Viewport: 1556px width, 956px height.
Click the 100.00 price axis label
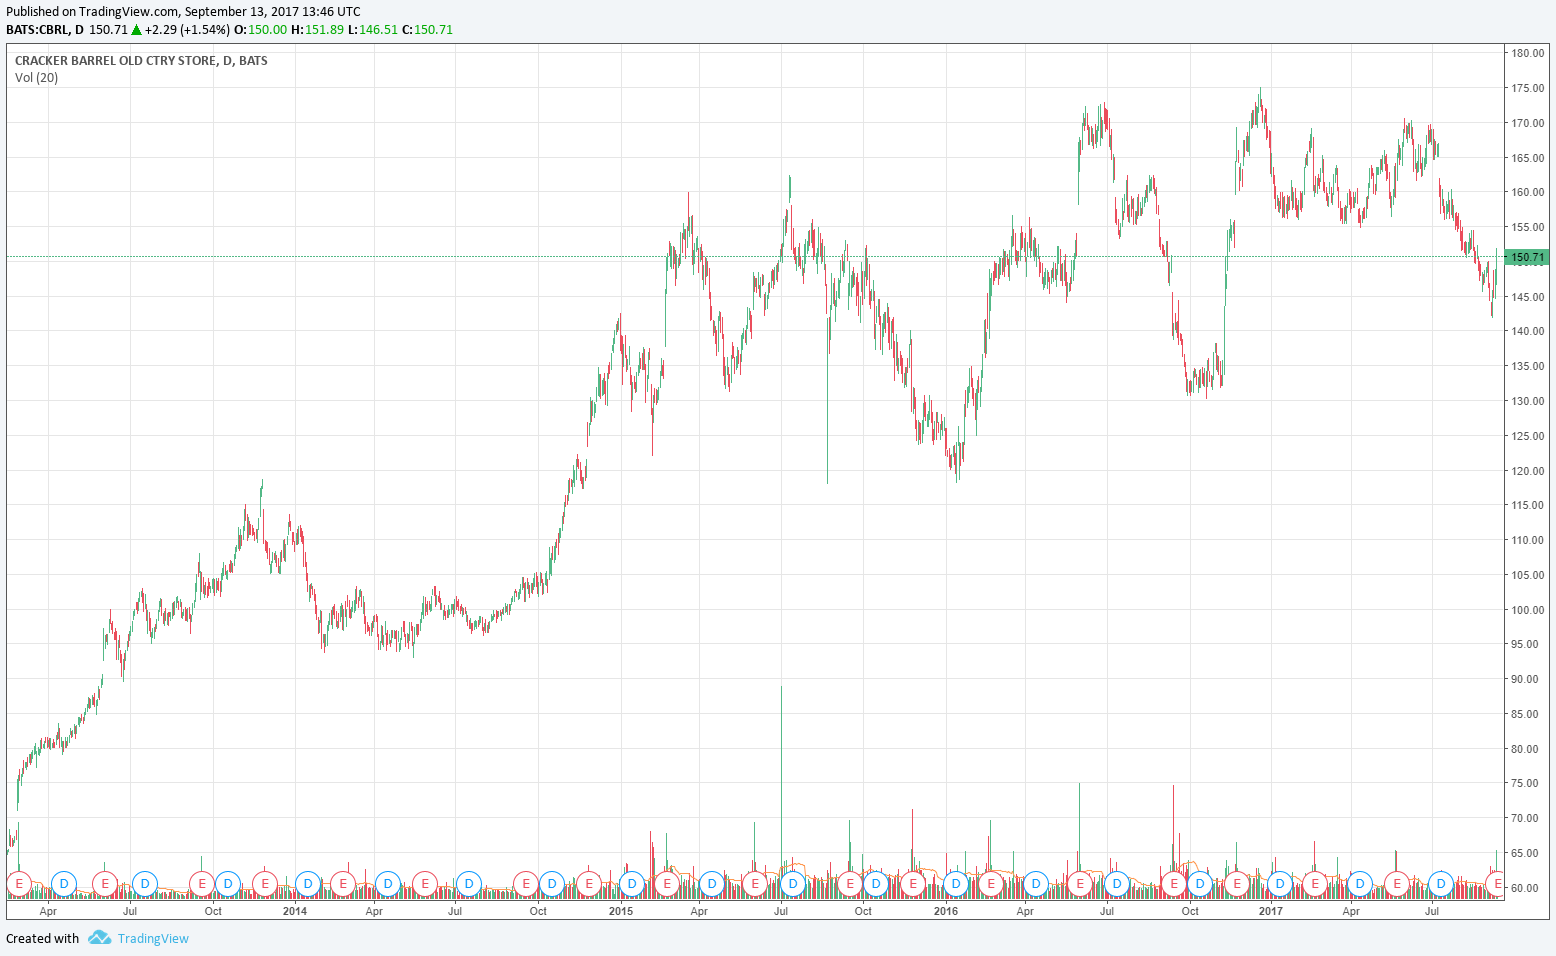[1527, 610]
